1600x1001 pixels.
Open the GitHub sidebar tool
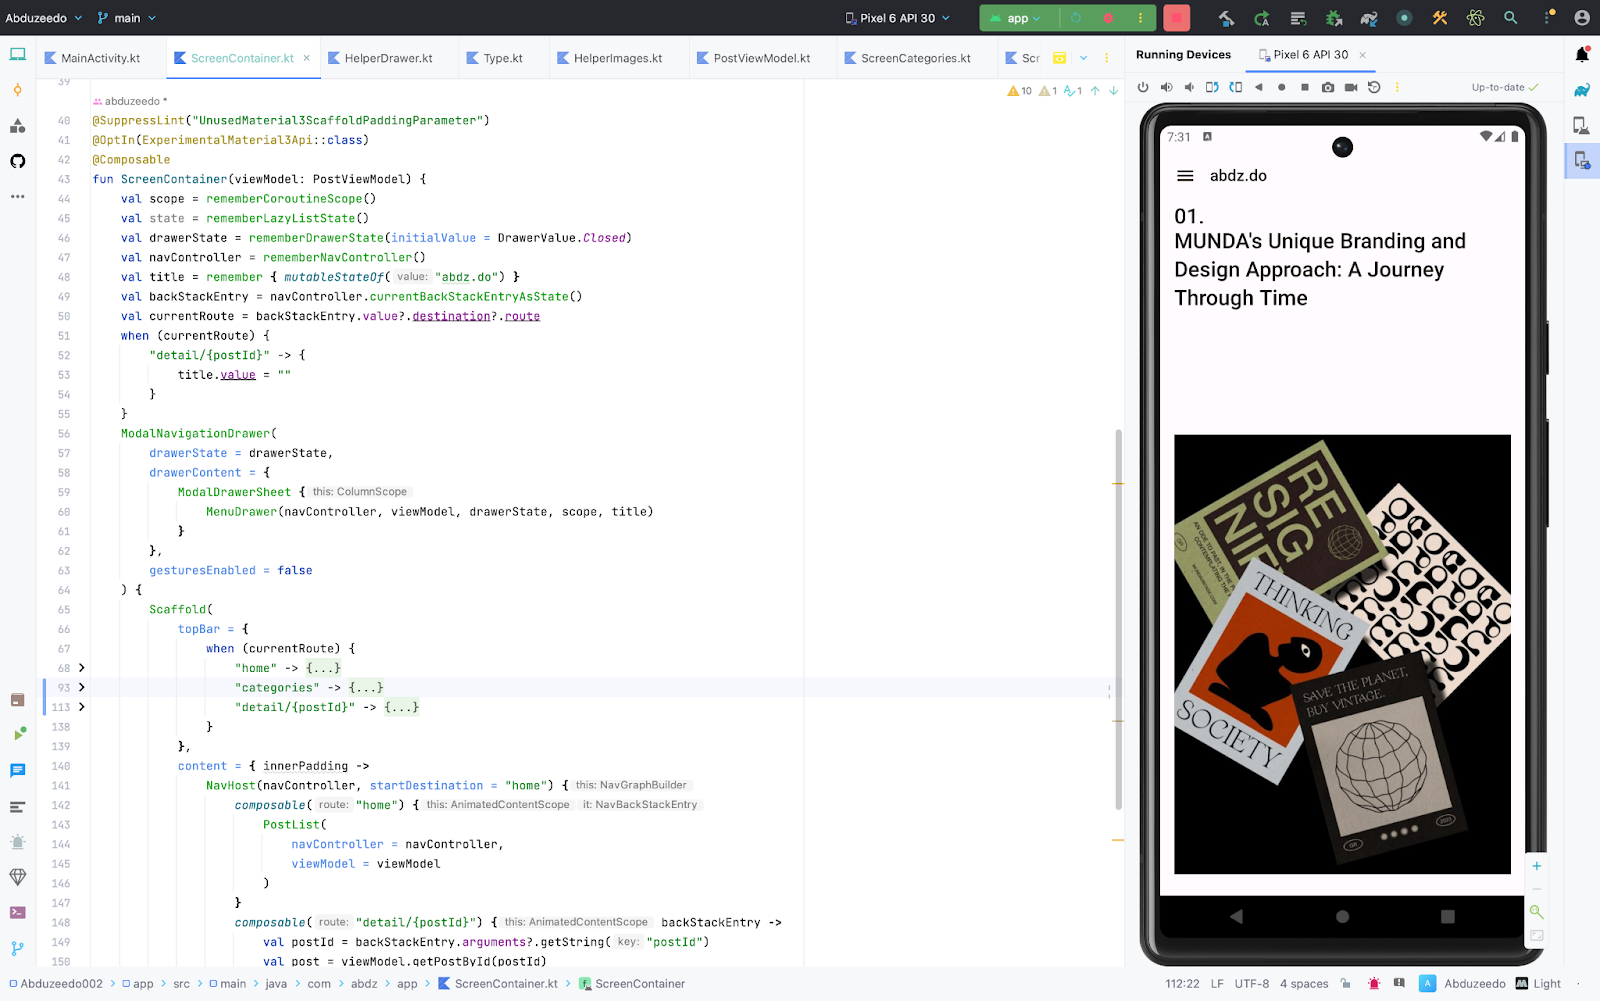tap(17, 161)
